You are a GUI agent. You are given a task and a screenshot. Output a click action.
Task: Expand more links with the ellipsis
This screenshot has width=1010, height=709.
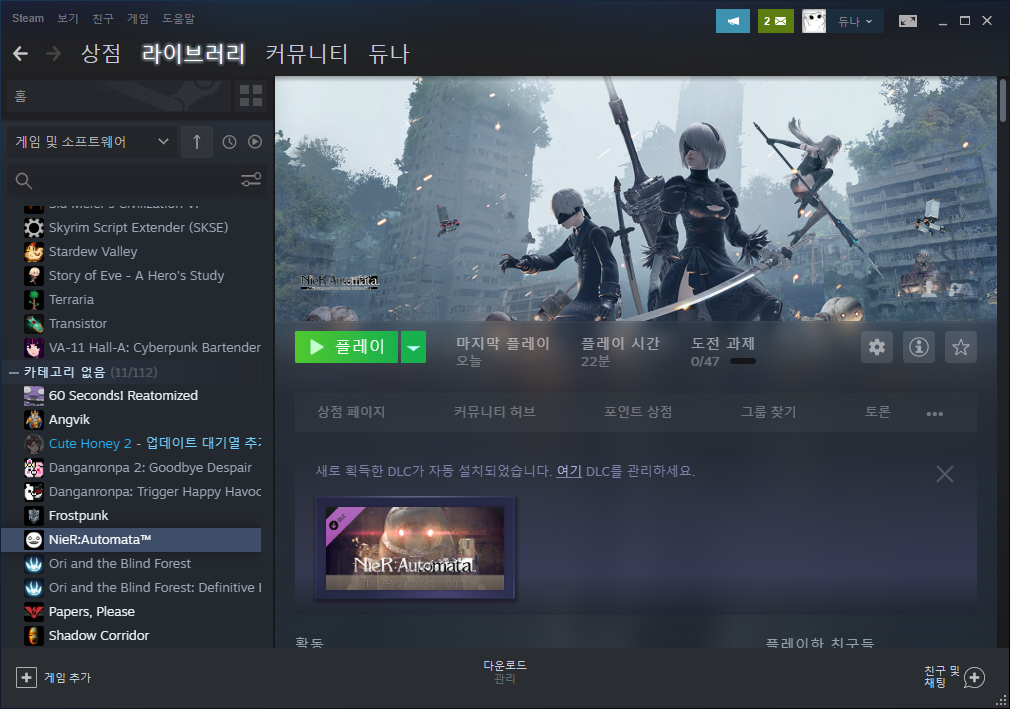tap(935, 413)
